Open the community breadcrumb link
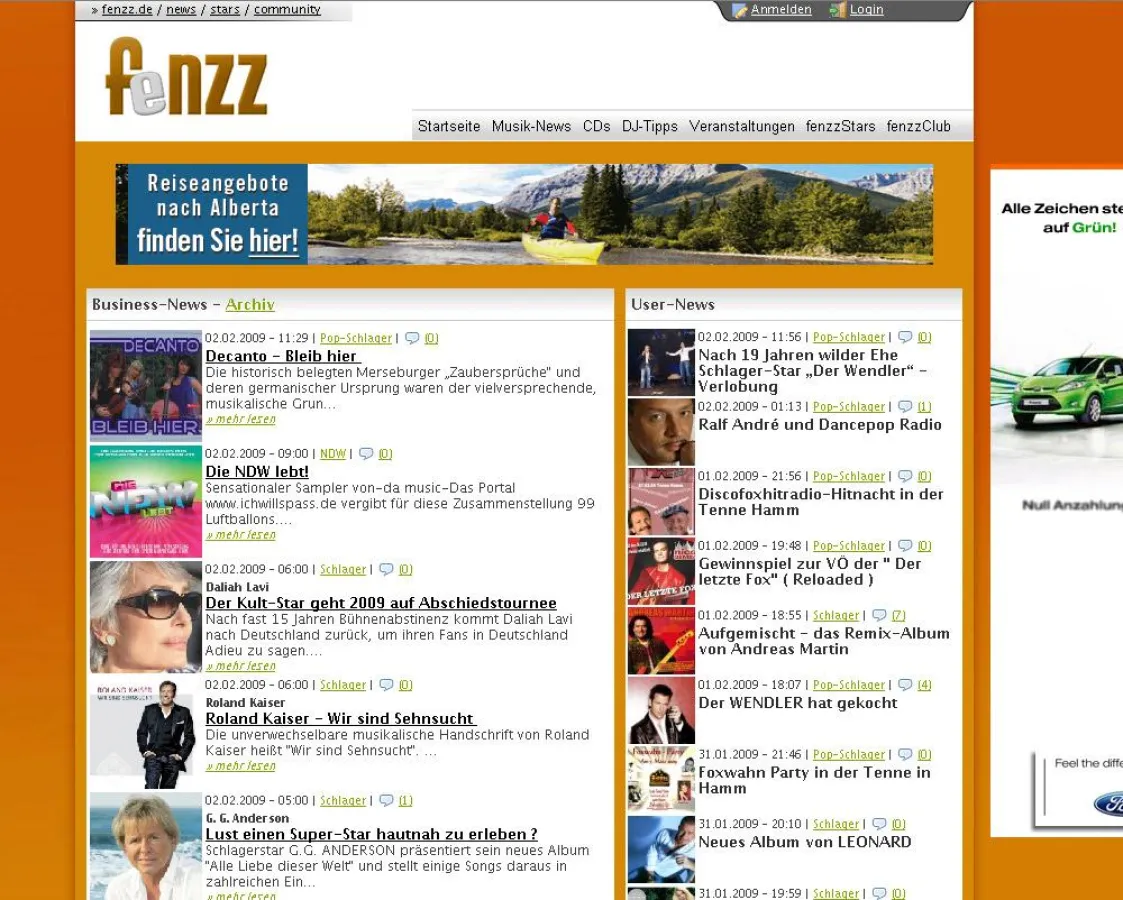Screen dimensions: 1123x900 [287, 9]
